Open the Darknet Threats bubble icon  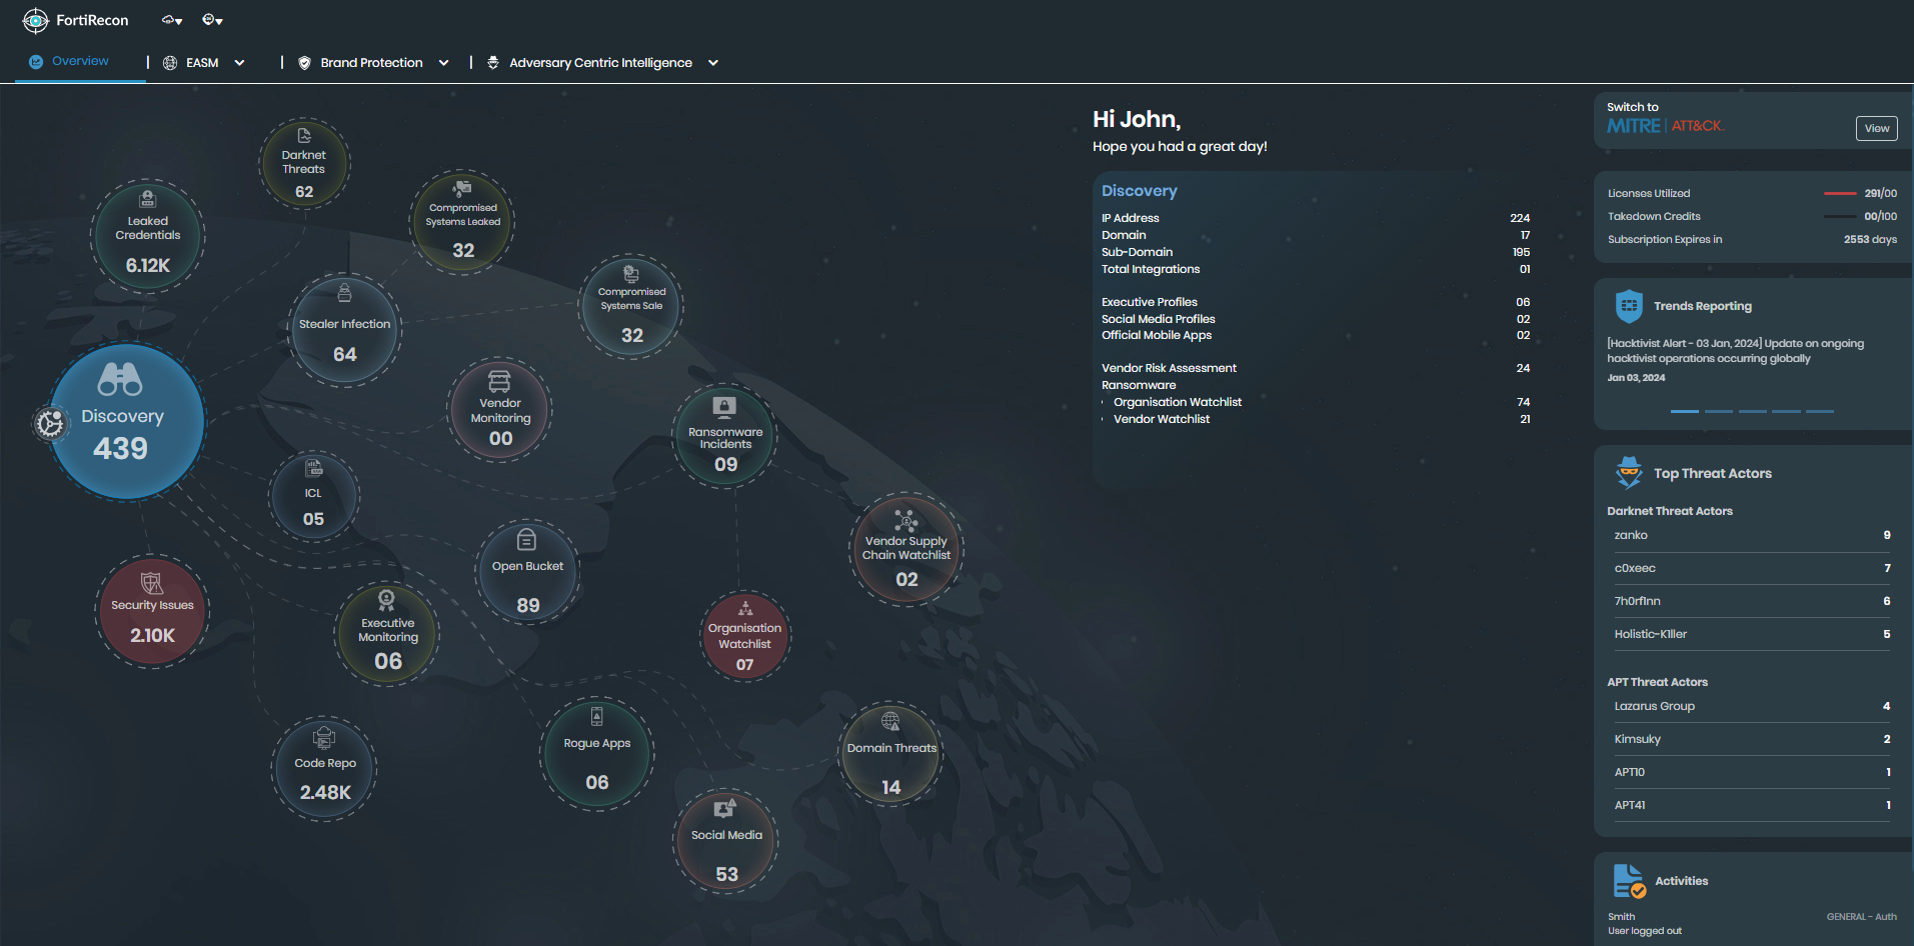pos(304,135)
